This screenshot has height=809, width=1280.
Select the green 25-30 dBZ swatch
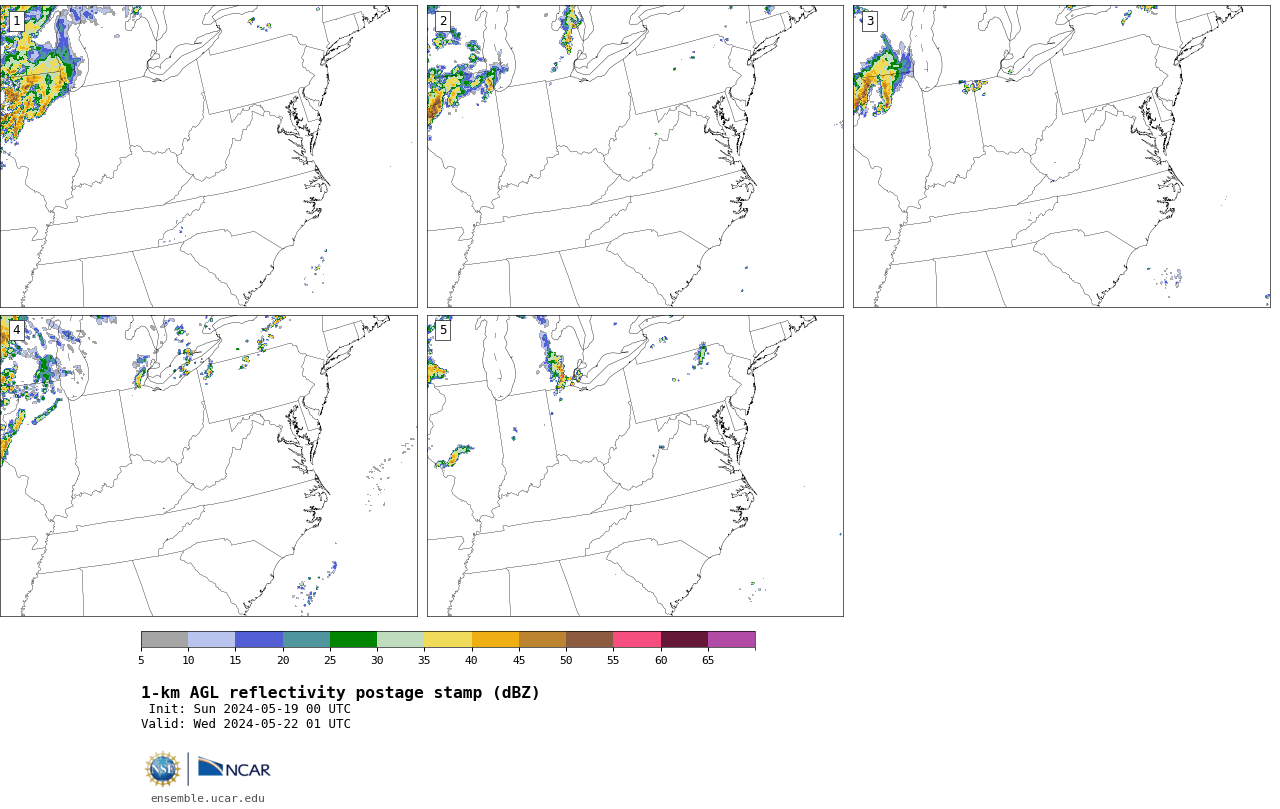coord(353,640)
